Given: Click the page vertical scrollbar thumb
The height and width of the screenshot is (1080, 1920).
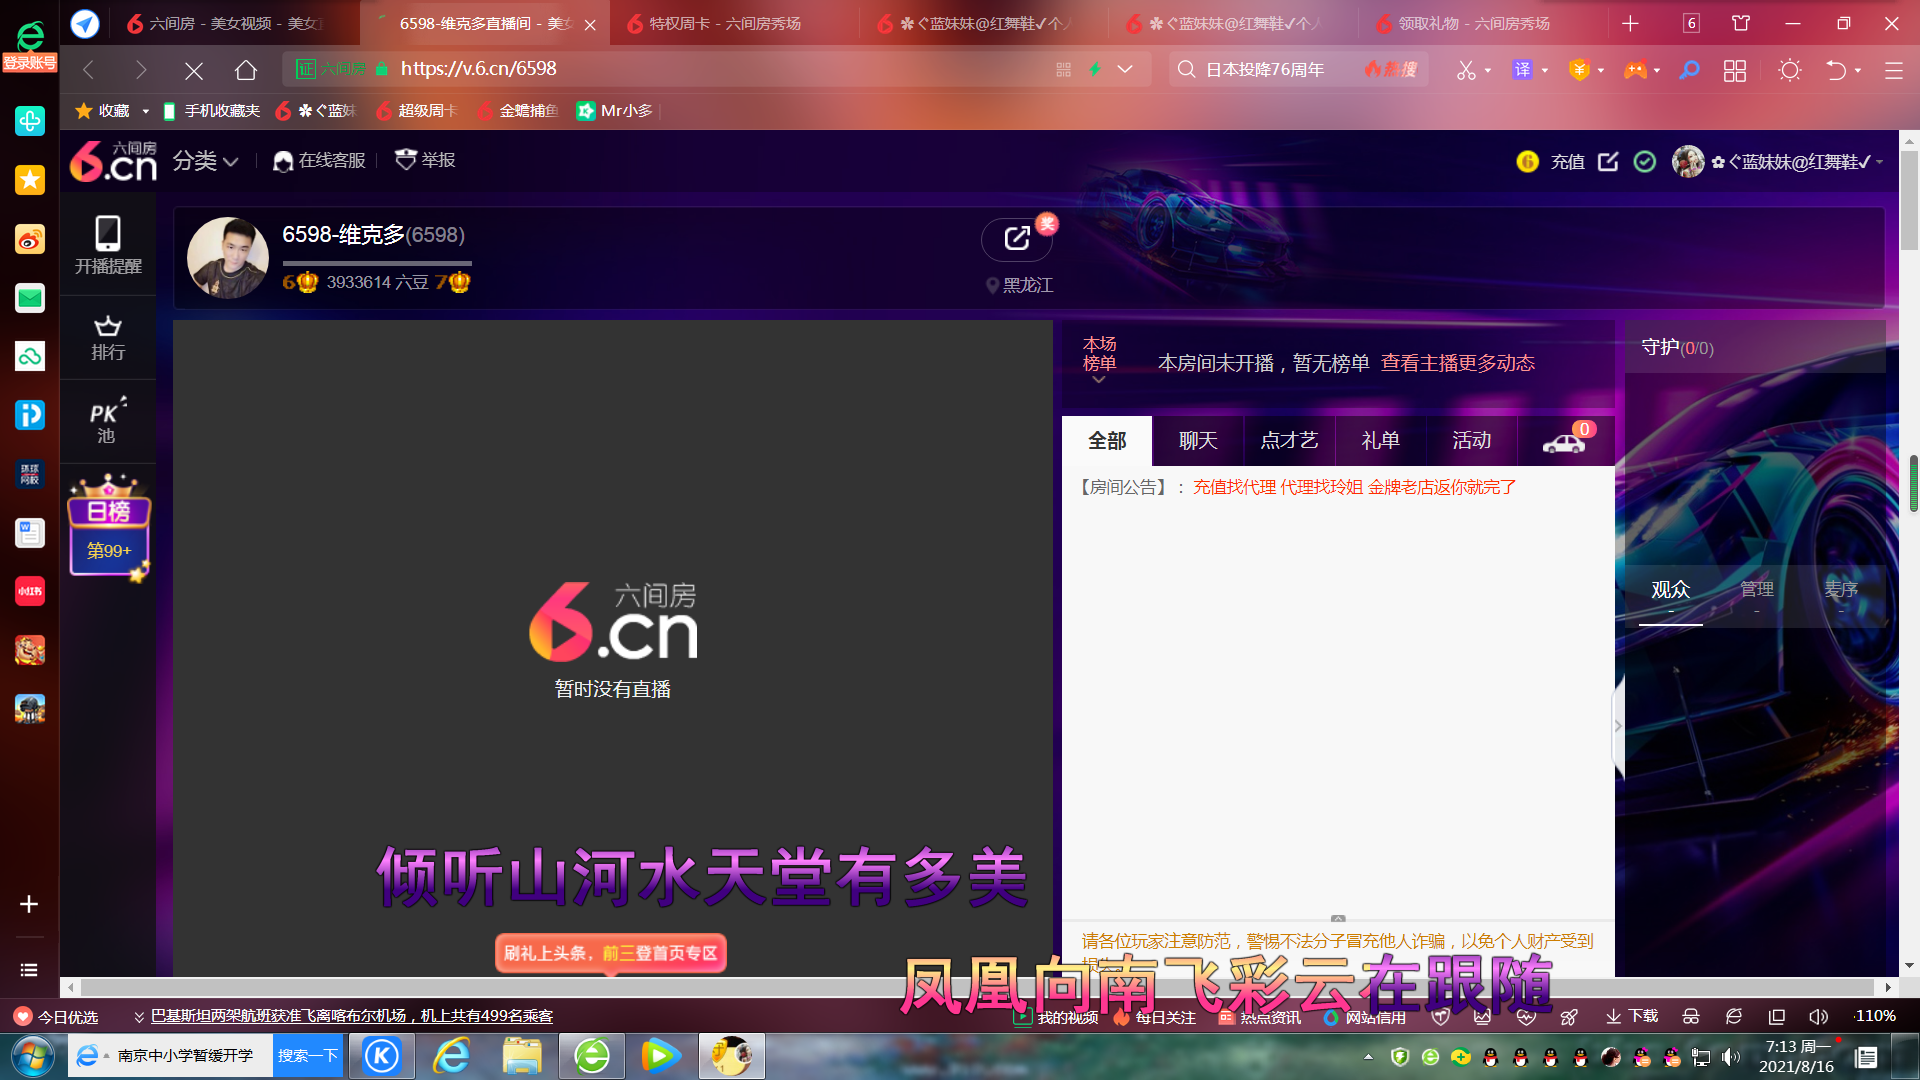Looking at the screenshot, I should [1909, 200].
